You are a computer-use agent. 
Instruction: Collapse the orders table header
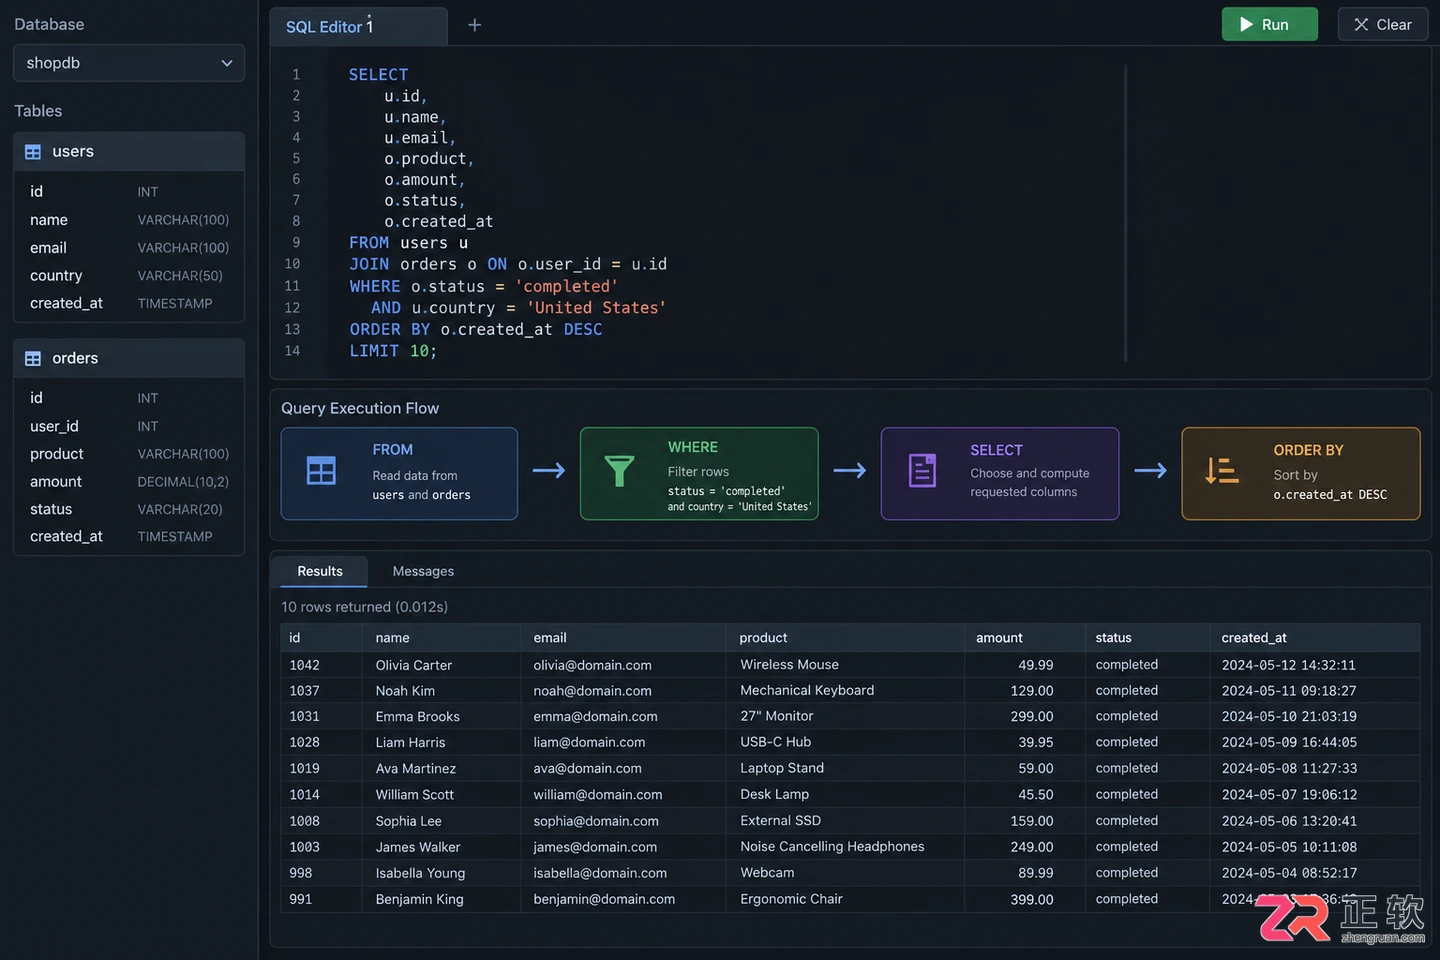tap(129, 359)
